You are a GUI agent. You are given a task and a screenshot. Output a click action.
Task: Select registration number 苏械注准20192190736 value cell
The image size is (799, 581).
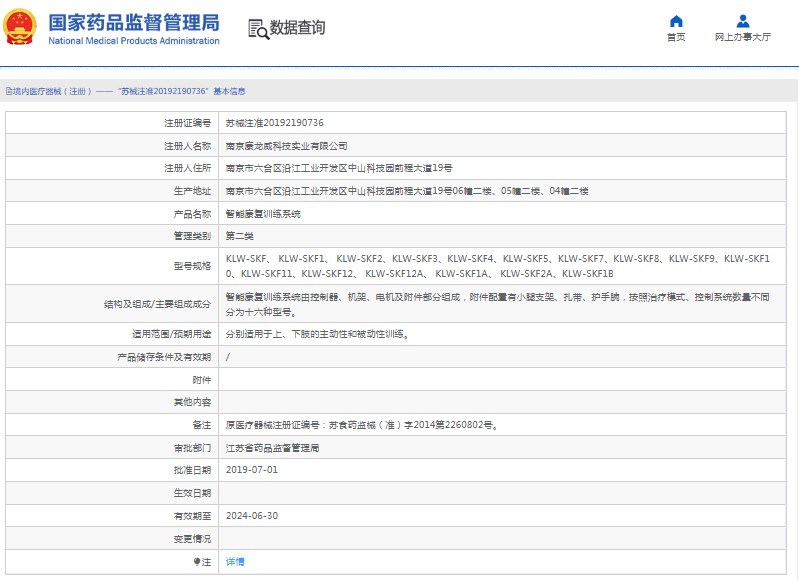tap(502, 123)
